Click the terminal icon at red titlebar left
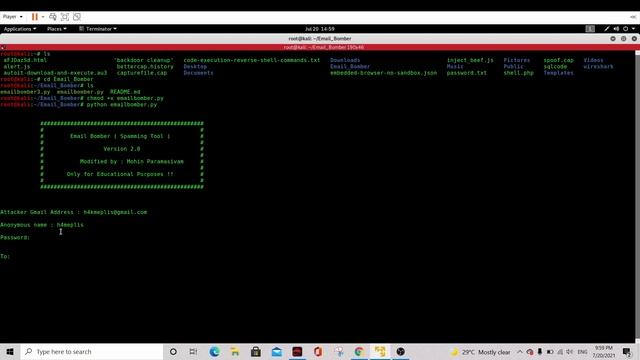 coord(3,47)
